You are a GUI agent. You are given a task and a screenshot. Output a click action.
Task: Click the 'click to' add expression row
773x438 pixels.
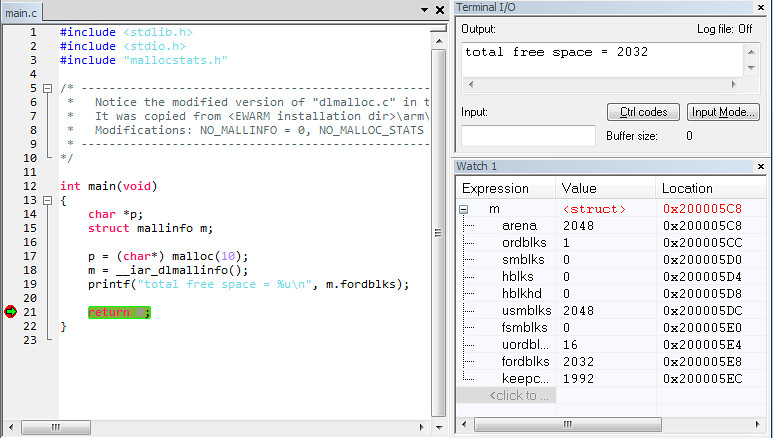507,396
